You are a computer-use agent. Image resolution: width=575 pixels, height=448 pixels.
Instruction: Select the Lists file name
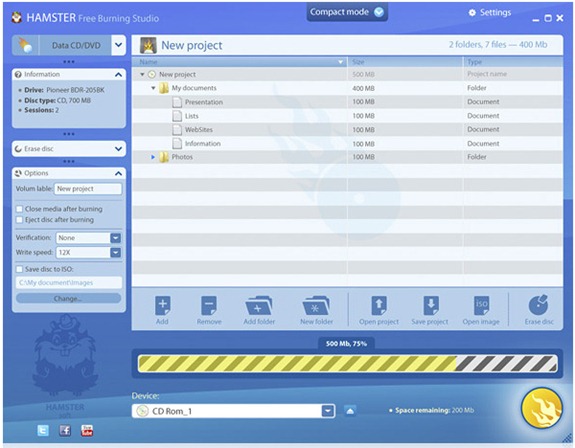191,116
